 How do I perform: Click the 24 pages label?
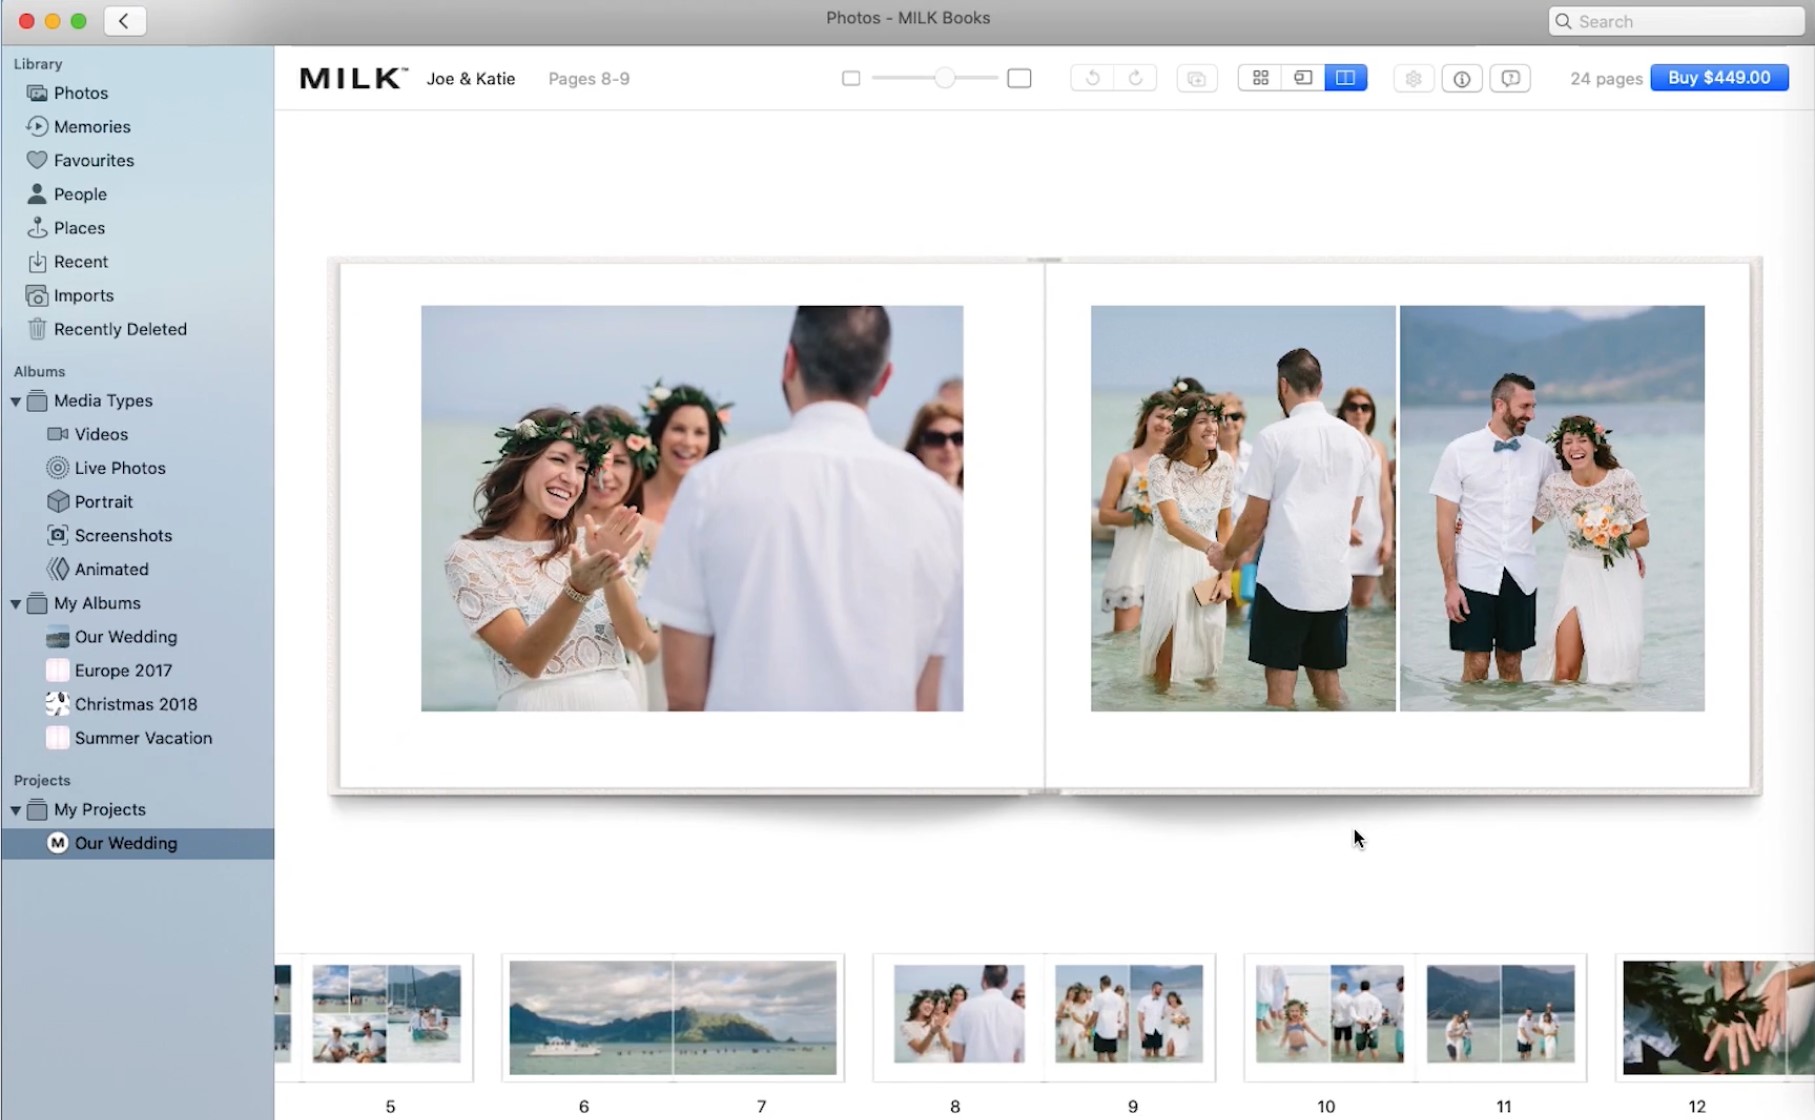[x=1606, y=79]
